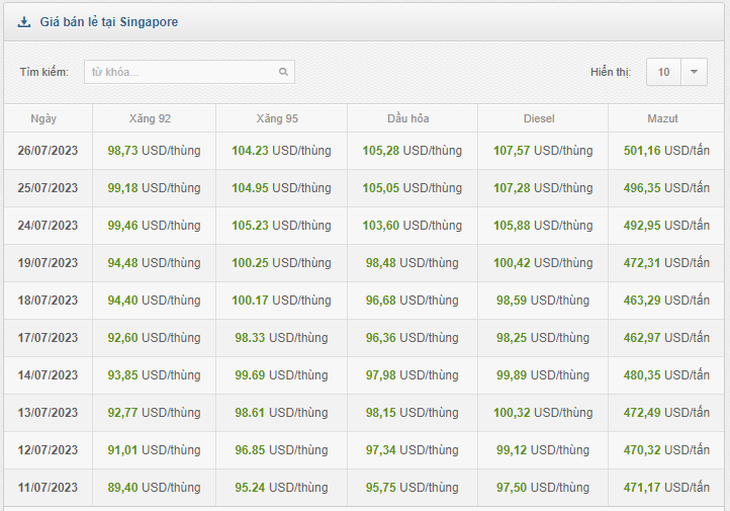The image size is (730, 511).
Task: Click Xăng 95 price 105.23 USD/thùng
Action: pos(281,226)
